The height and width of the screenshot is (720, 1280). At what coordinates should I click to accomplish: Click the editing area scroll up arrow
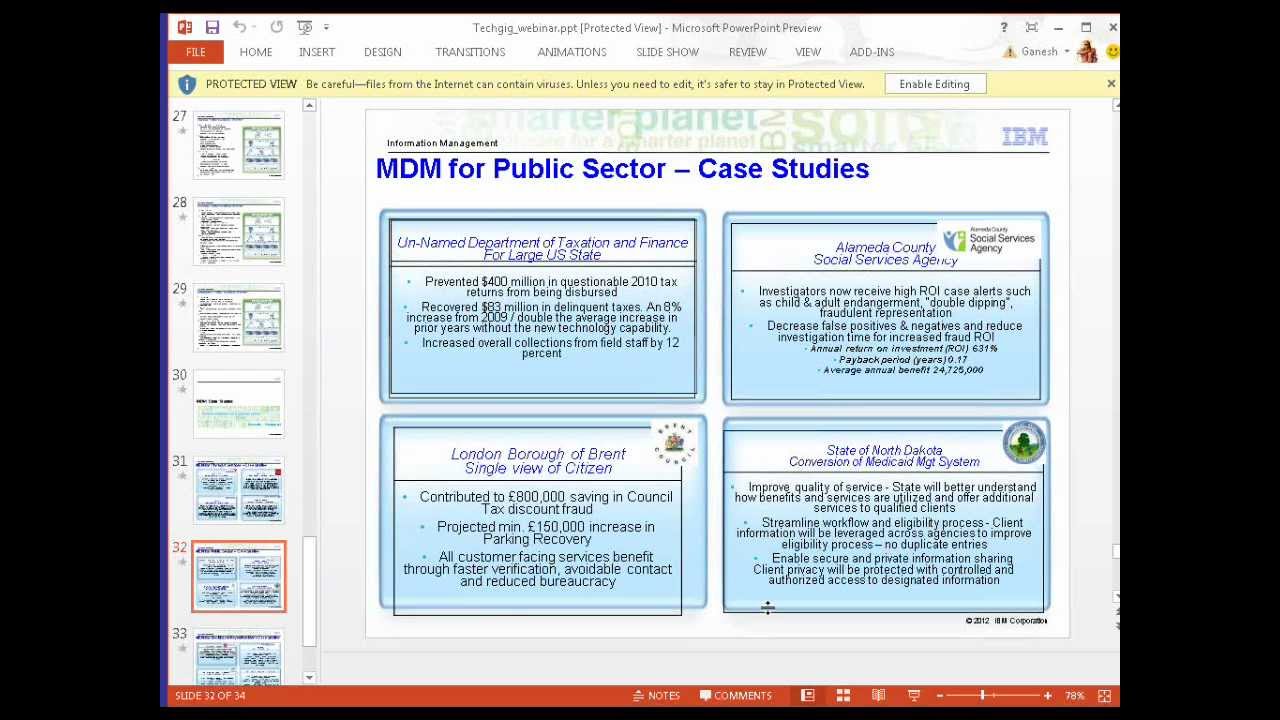tap(1115, 106)
